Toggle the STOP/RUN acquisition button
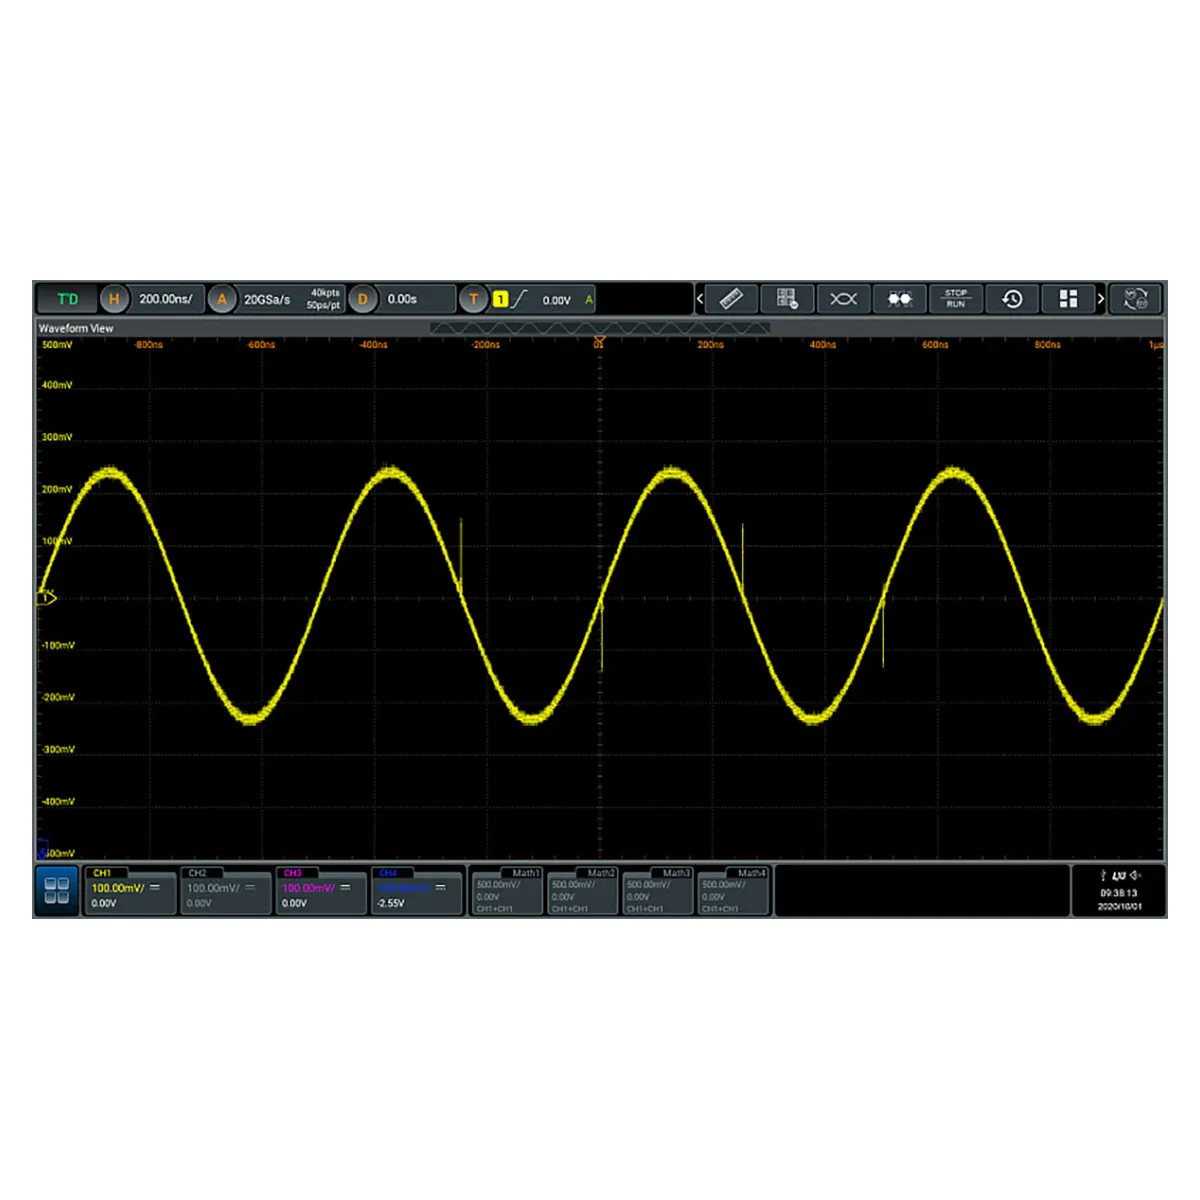Screen dimensions: 1200x1200 956,299
